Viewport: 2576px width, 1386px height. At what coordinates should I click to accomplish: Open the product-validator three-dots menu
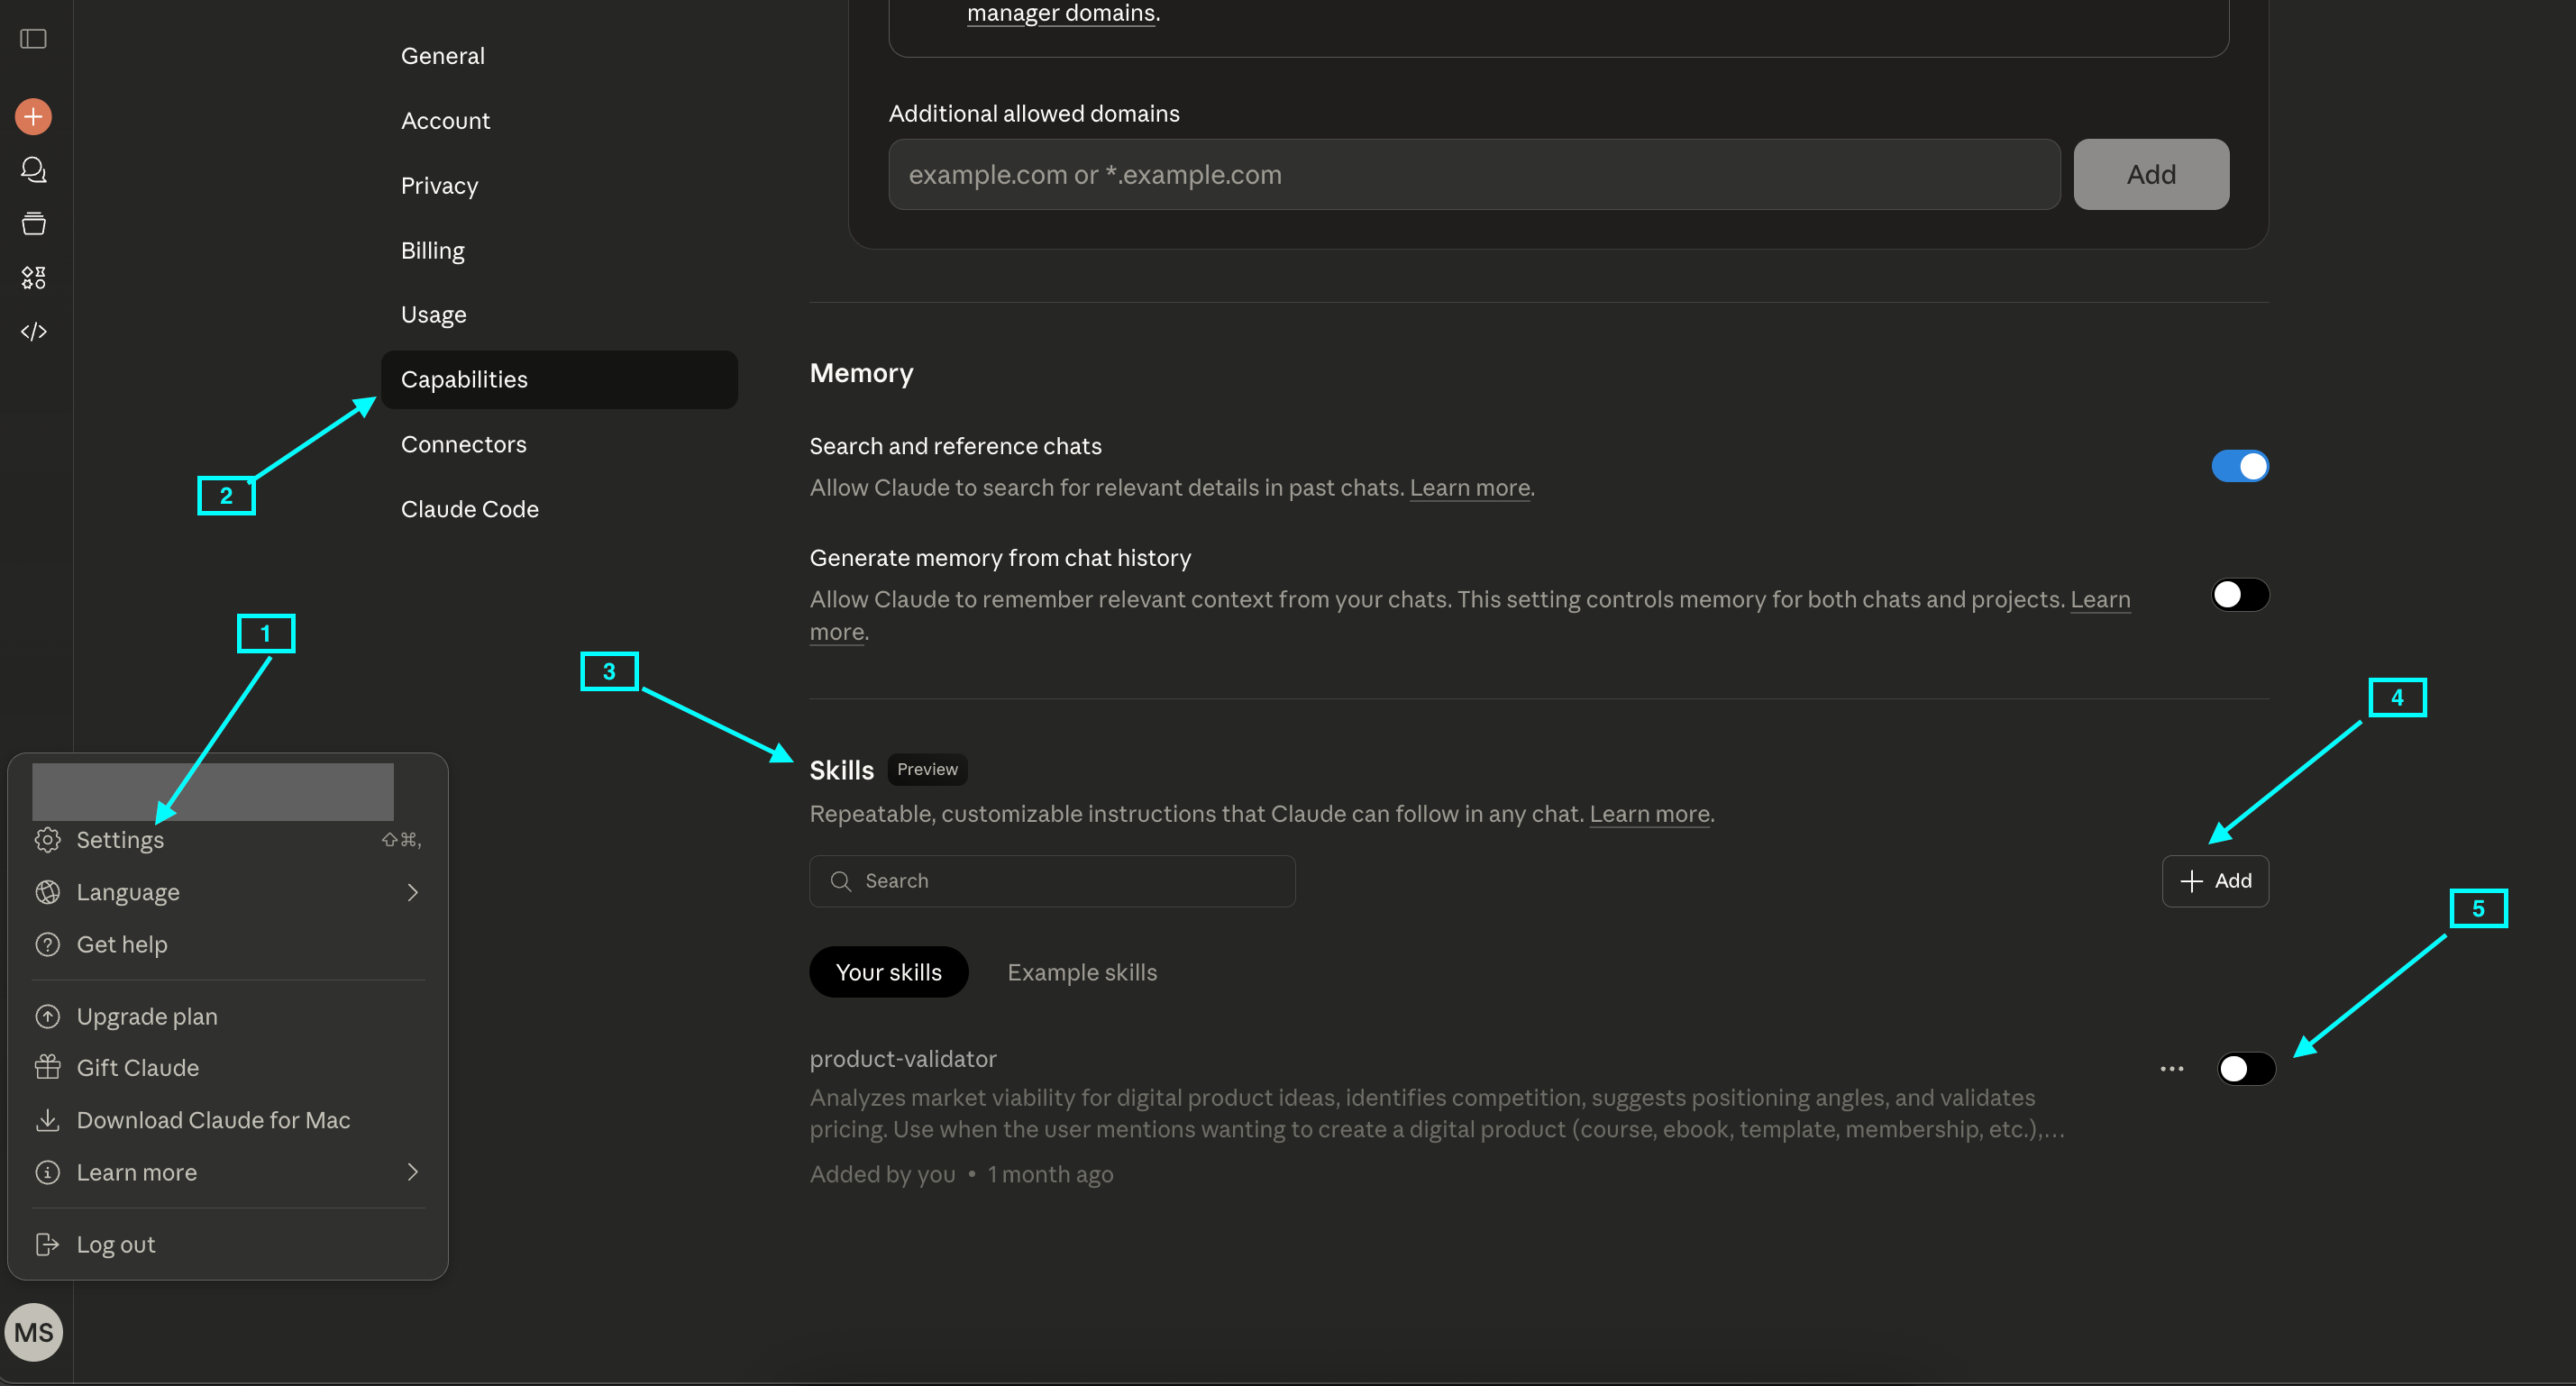2171,1069
